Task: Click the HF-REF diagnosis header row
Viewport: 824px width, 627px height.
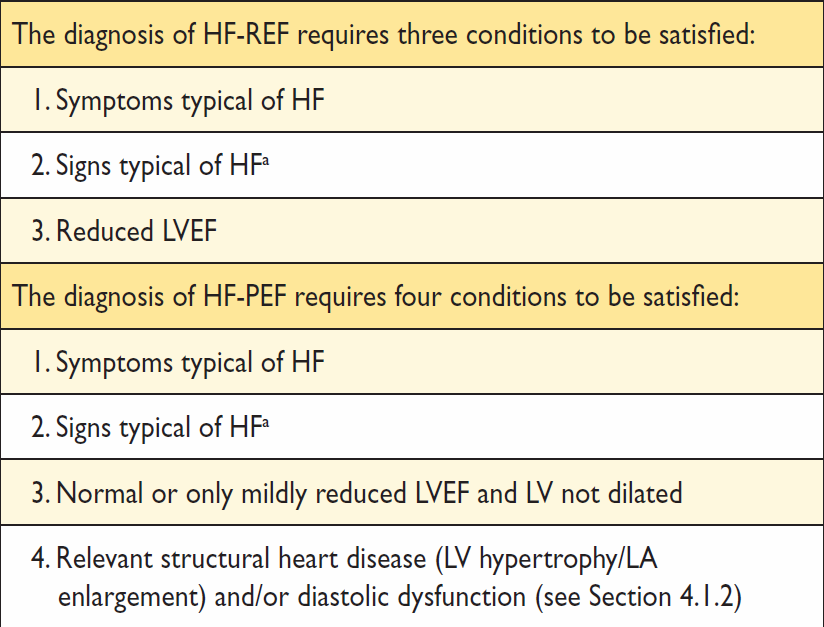Action: tap(412, 34)
